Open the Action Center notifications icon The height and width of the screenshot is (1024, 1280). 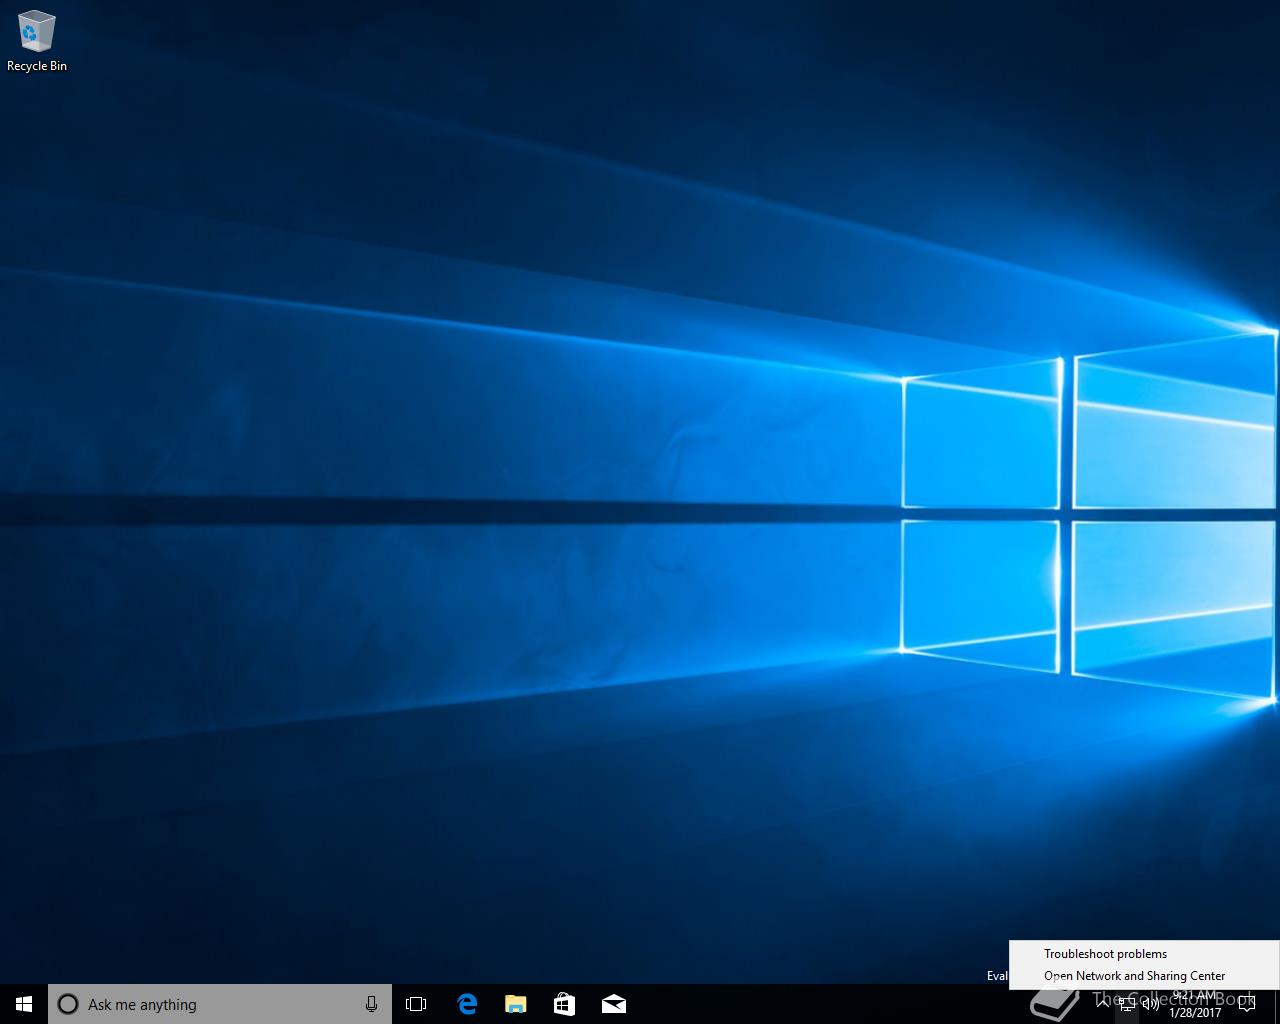point(1246,1004)
